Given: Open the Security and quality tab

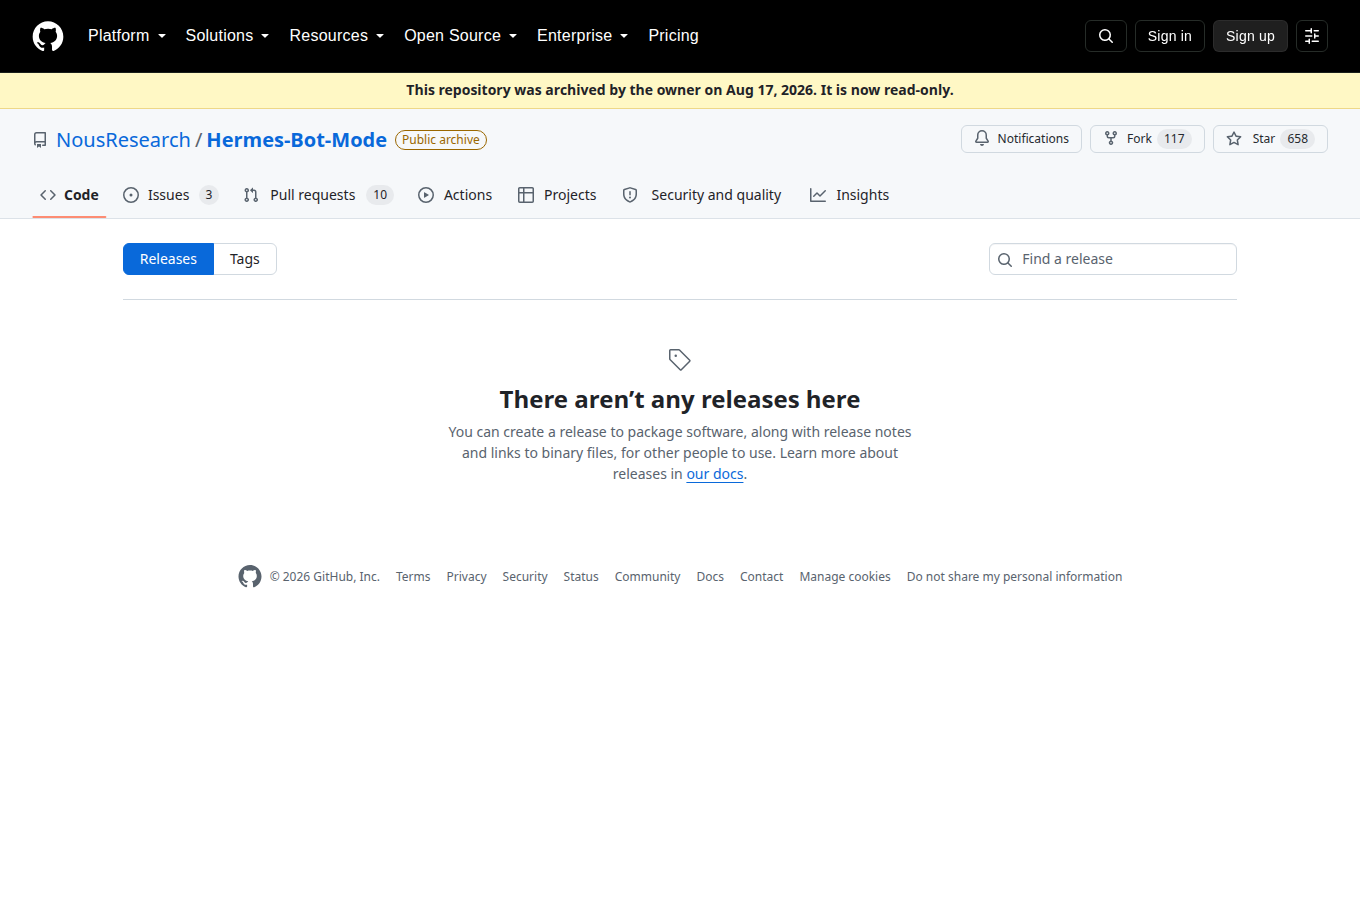Looking at the screenshot, I should coord(702,195).
